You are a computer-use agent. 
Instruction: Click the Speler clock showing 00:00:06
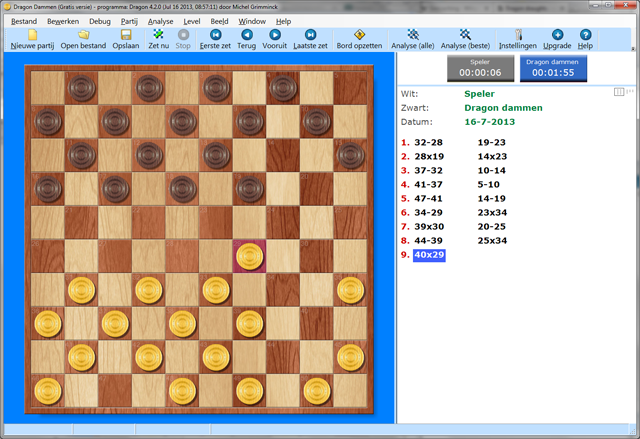pos(480,69)
